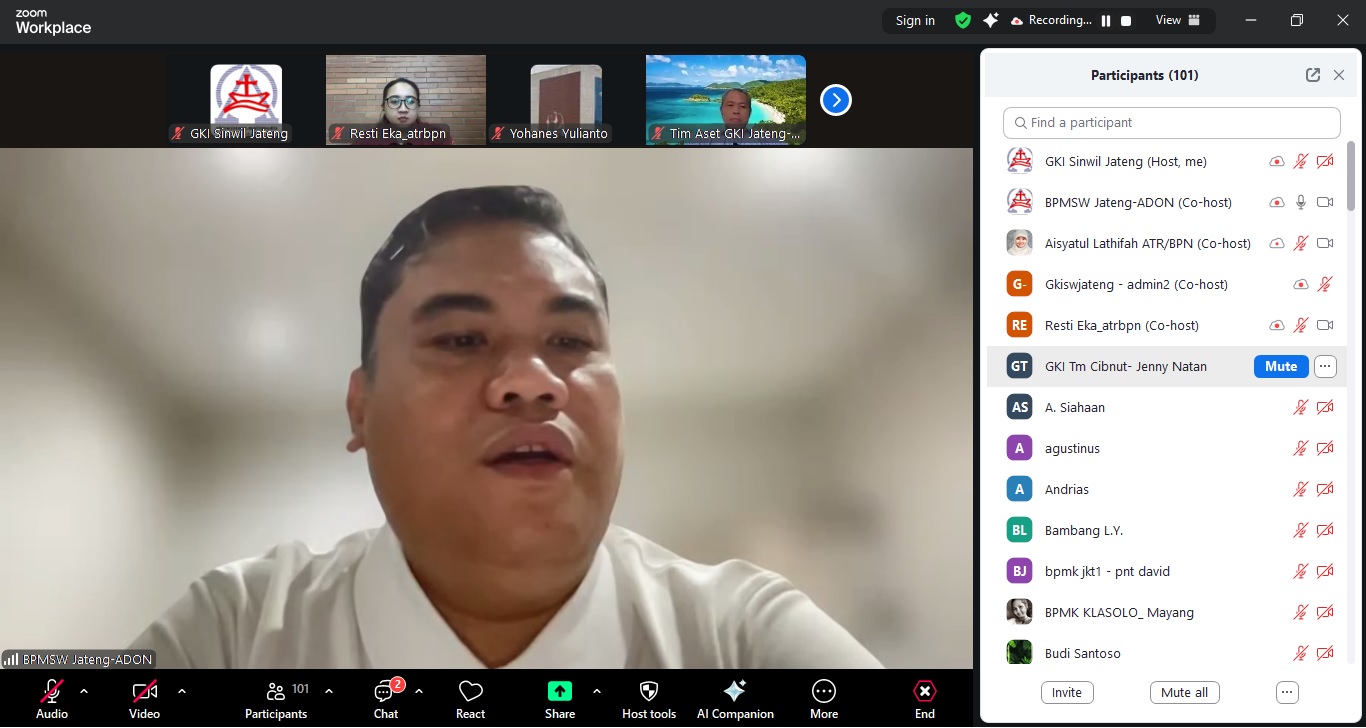
Task: Pop out the Participants panel
Action: click(x=1312, y=75)
